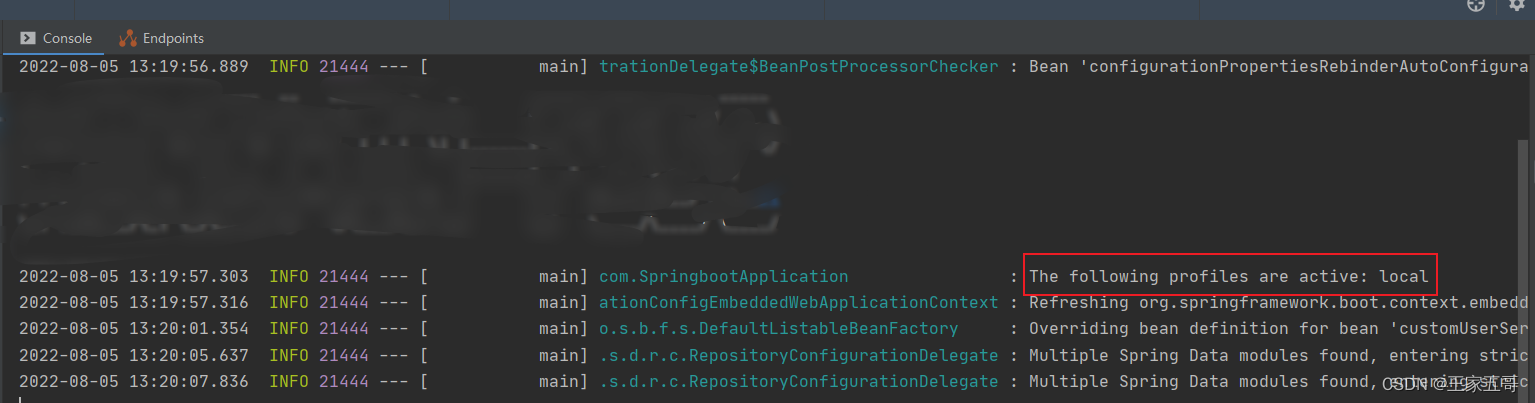Click RepositoryConfigurationDelegate logger in 13:20:07.836 row
This screenshot has width=1535, height=403.
[799, 381]
